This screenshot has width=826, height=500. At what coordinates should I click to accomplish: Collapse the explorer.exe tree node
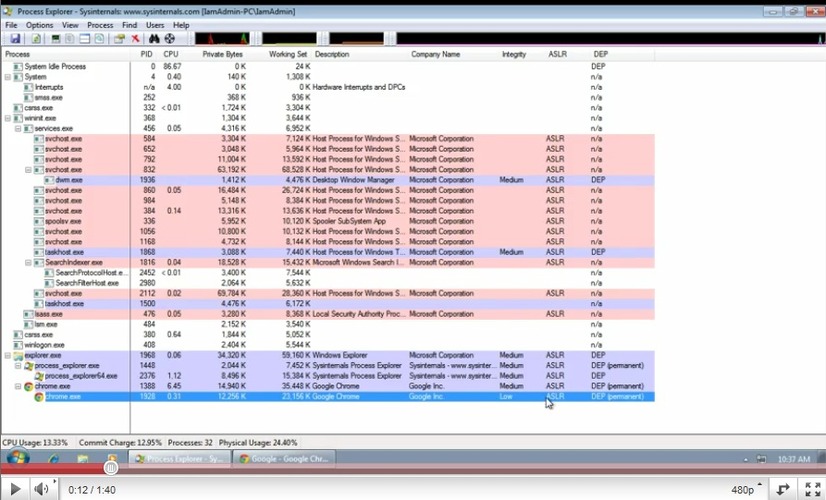(x=8, y=356)
